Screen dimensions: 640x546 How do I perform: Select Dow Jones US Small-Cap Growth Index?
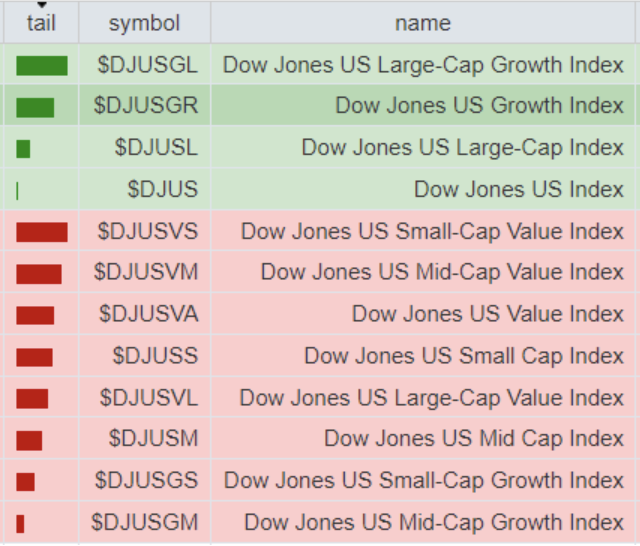(x=424, y=480)
